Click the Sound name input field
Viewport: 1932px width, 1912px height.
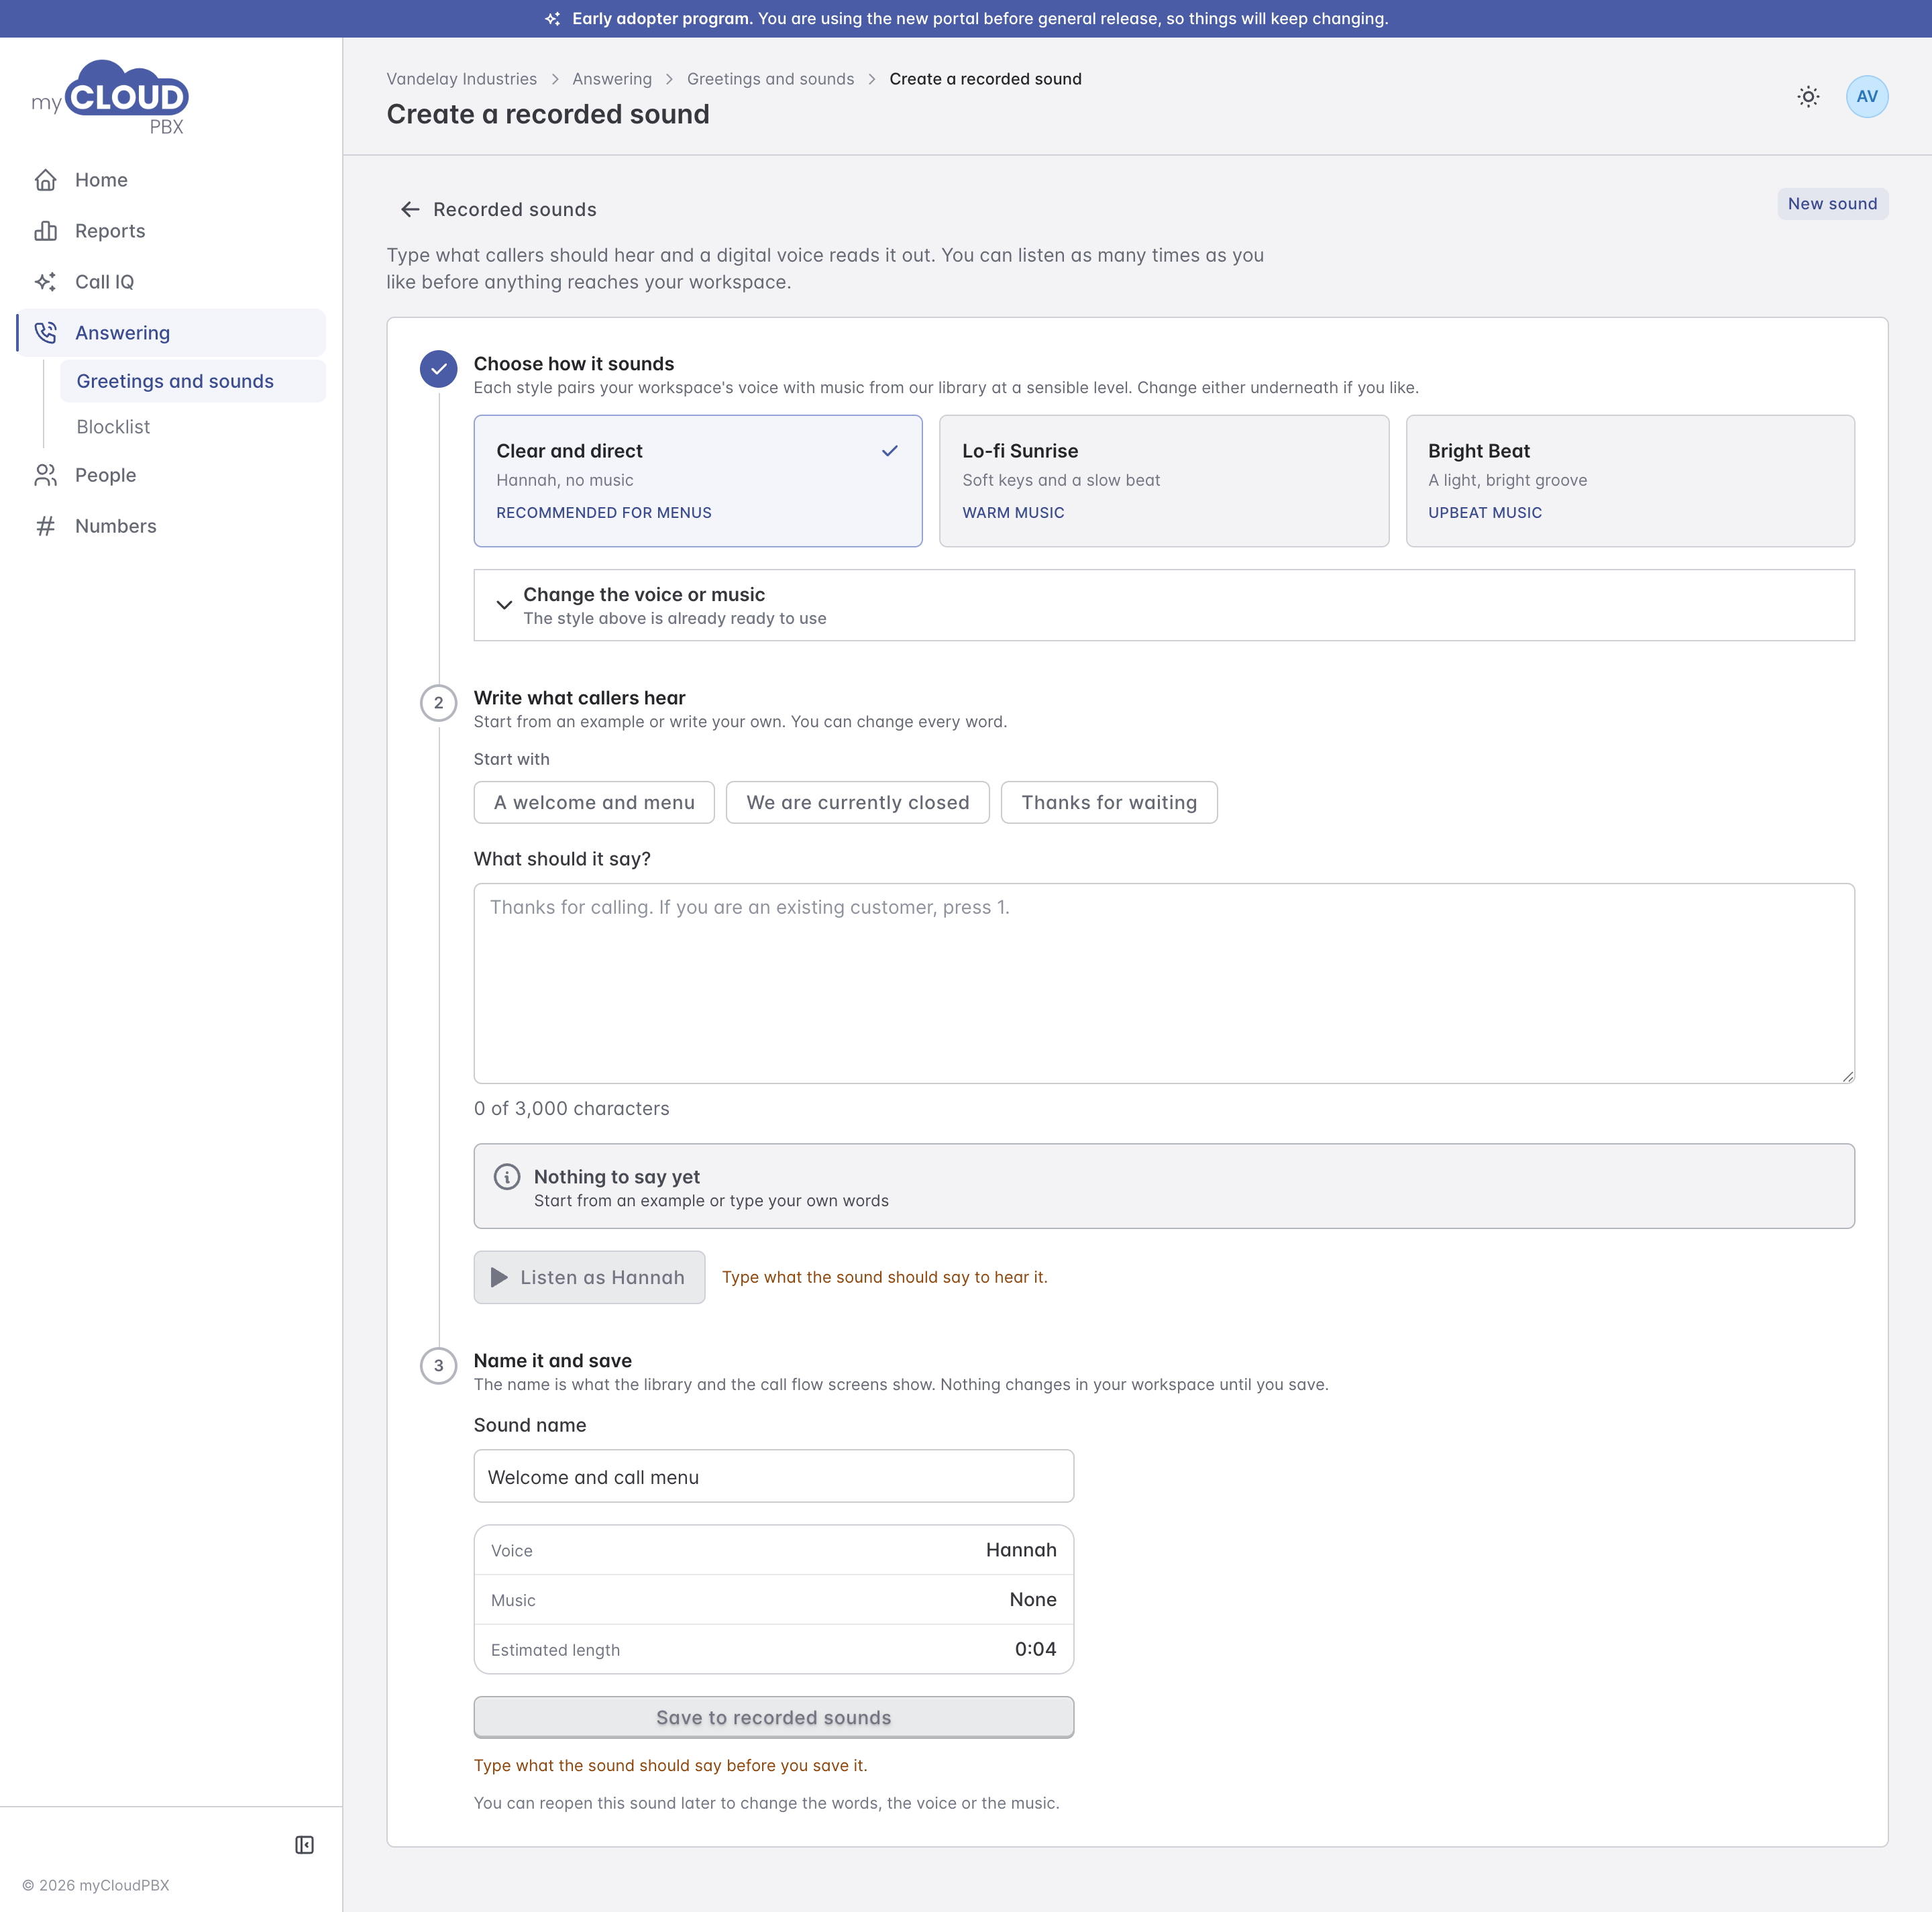click(774, 1477)
